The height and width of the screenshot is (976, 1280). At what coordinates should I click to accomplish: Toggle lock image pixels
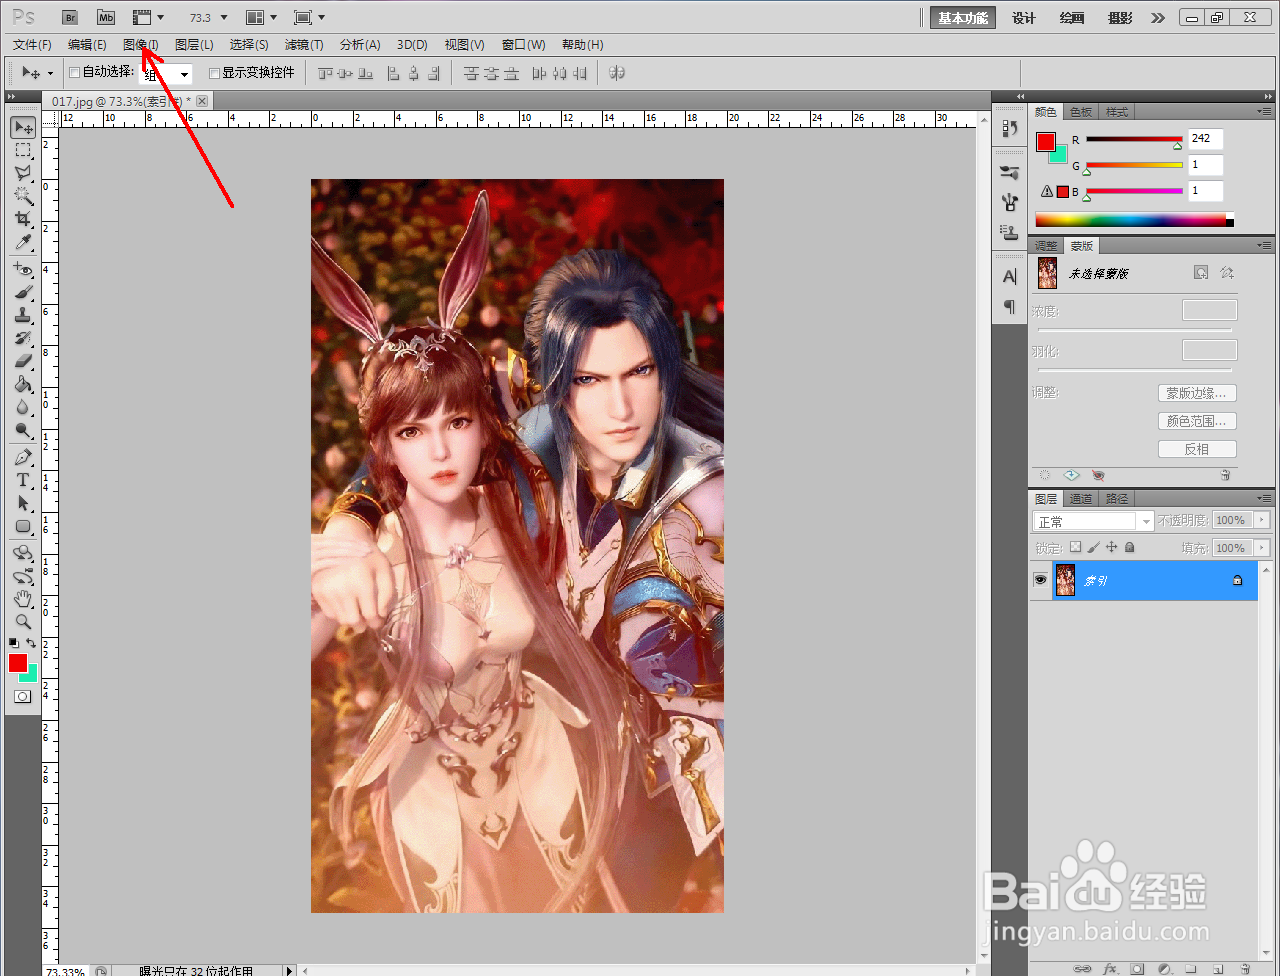(1093, 548)
